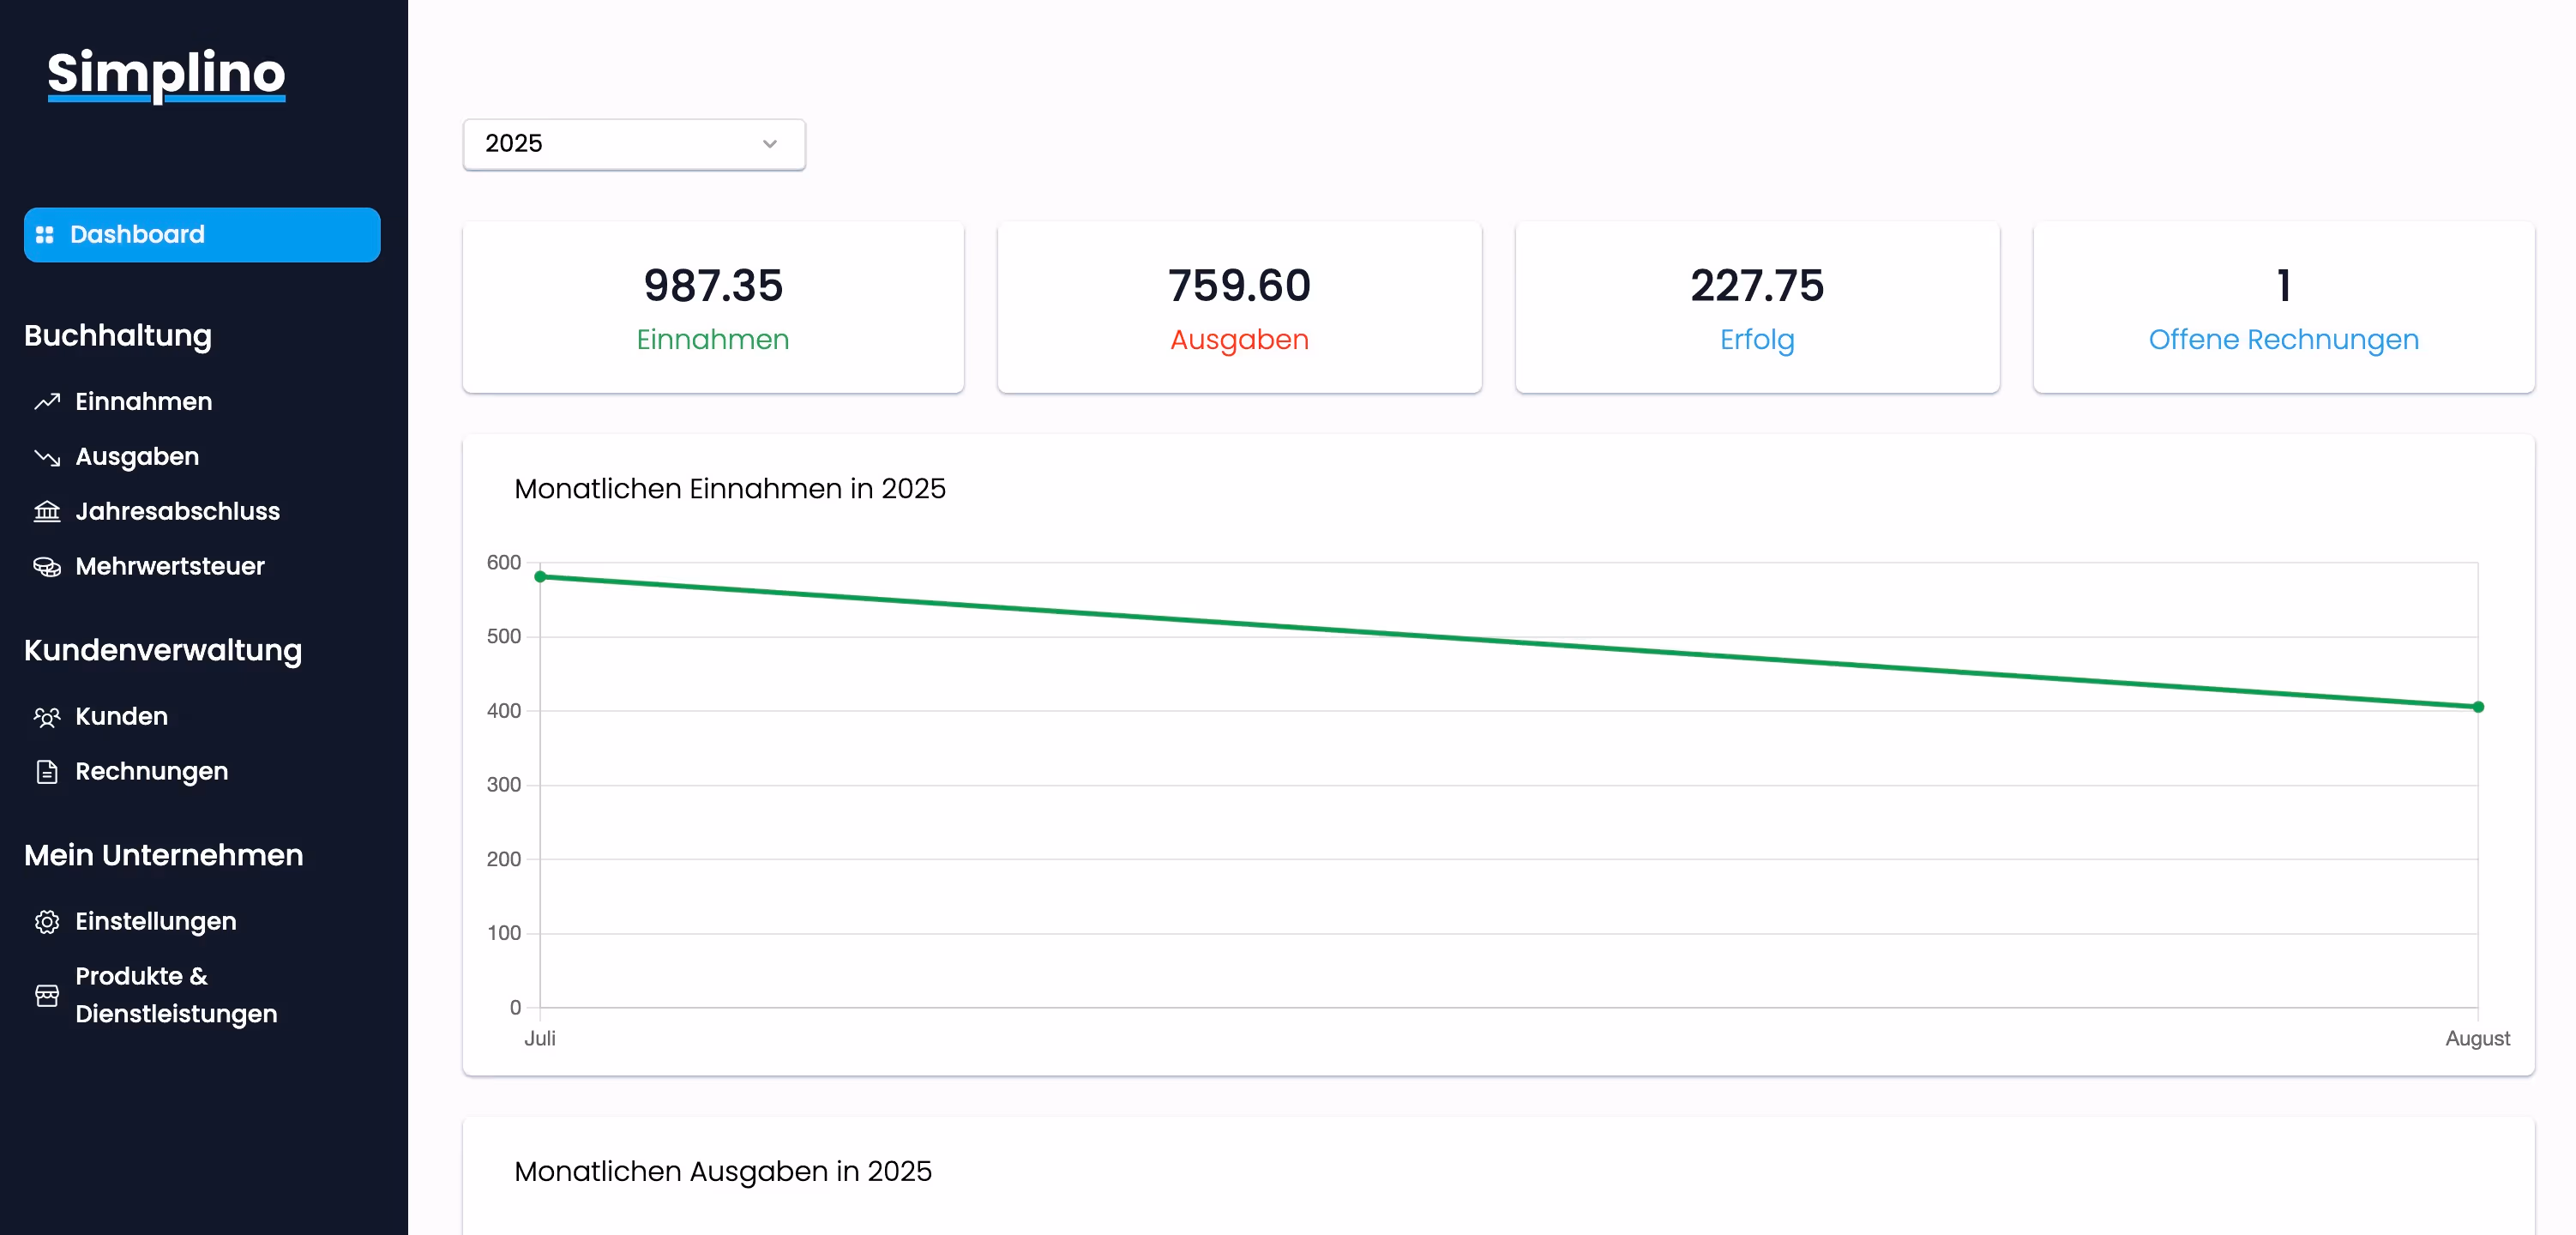The height and width of the screenshot is (1235, 2576).
Task: Select the Juli data point on chart
Action: coord(540,577)
